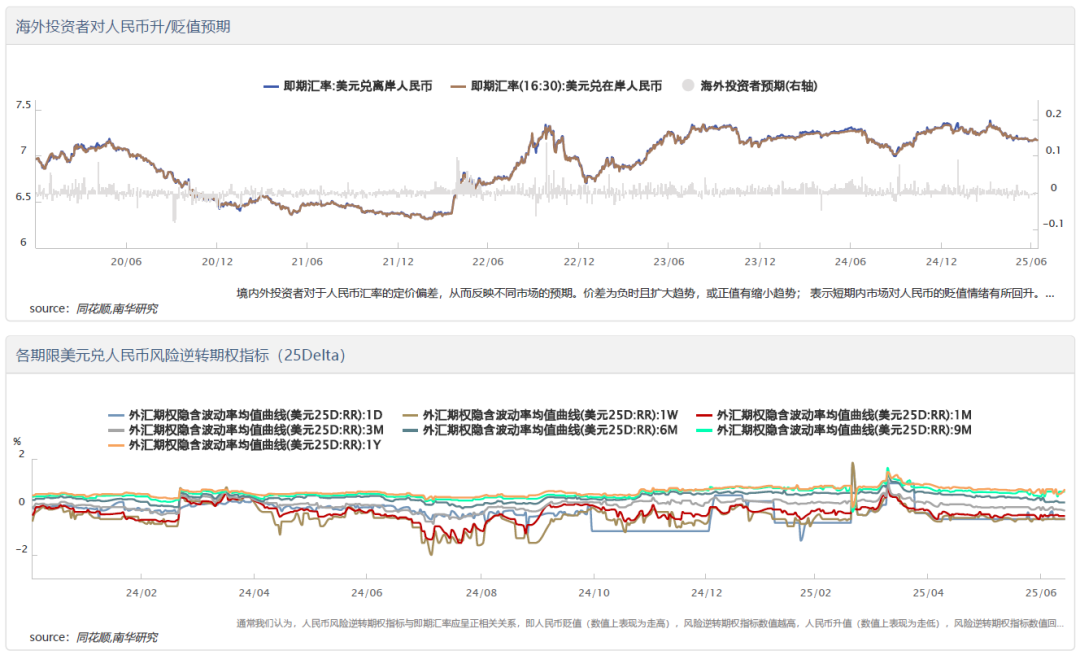Click the grey 海外投资者预期(右轴) legend dot
Image resolution: width=1080 pixels, height=655 pixels.
coord(687,85)
